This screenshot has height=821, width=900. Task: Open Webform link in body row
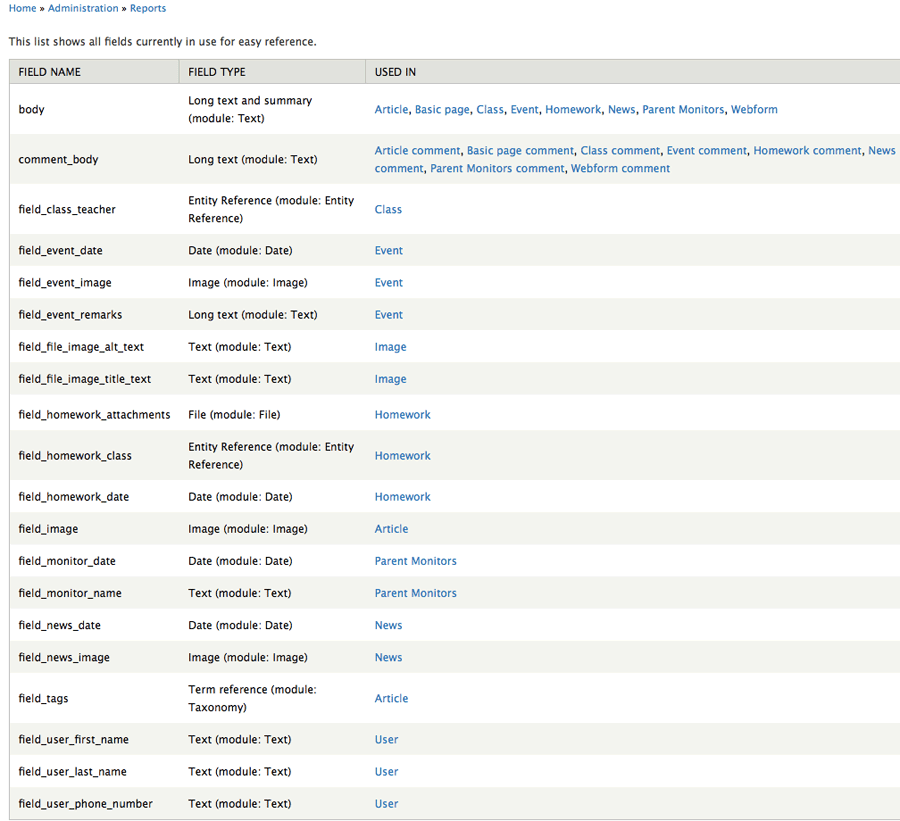(754, 109)
